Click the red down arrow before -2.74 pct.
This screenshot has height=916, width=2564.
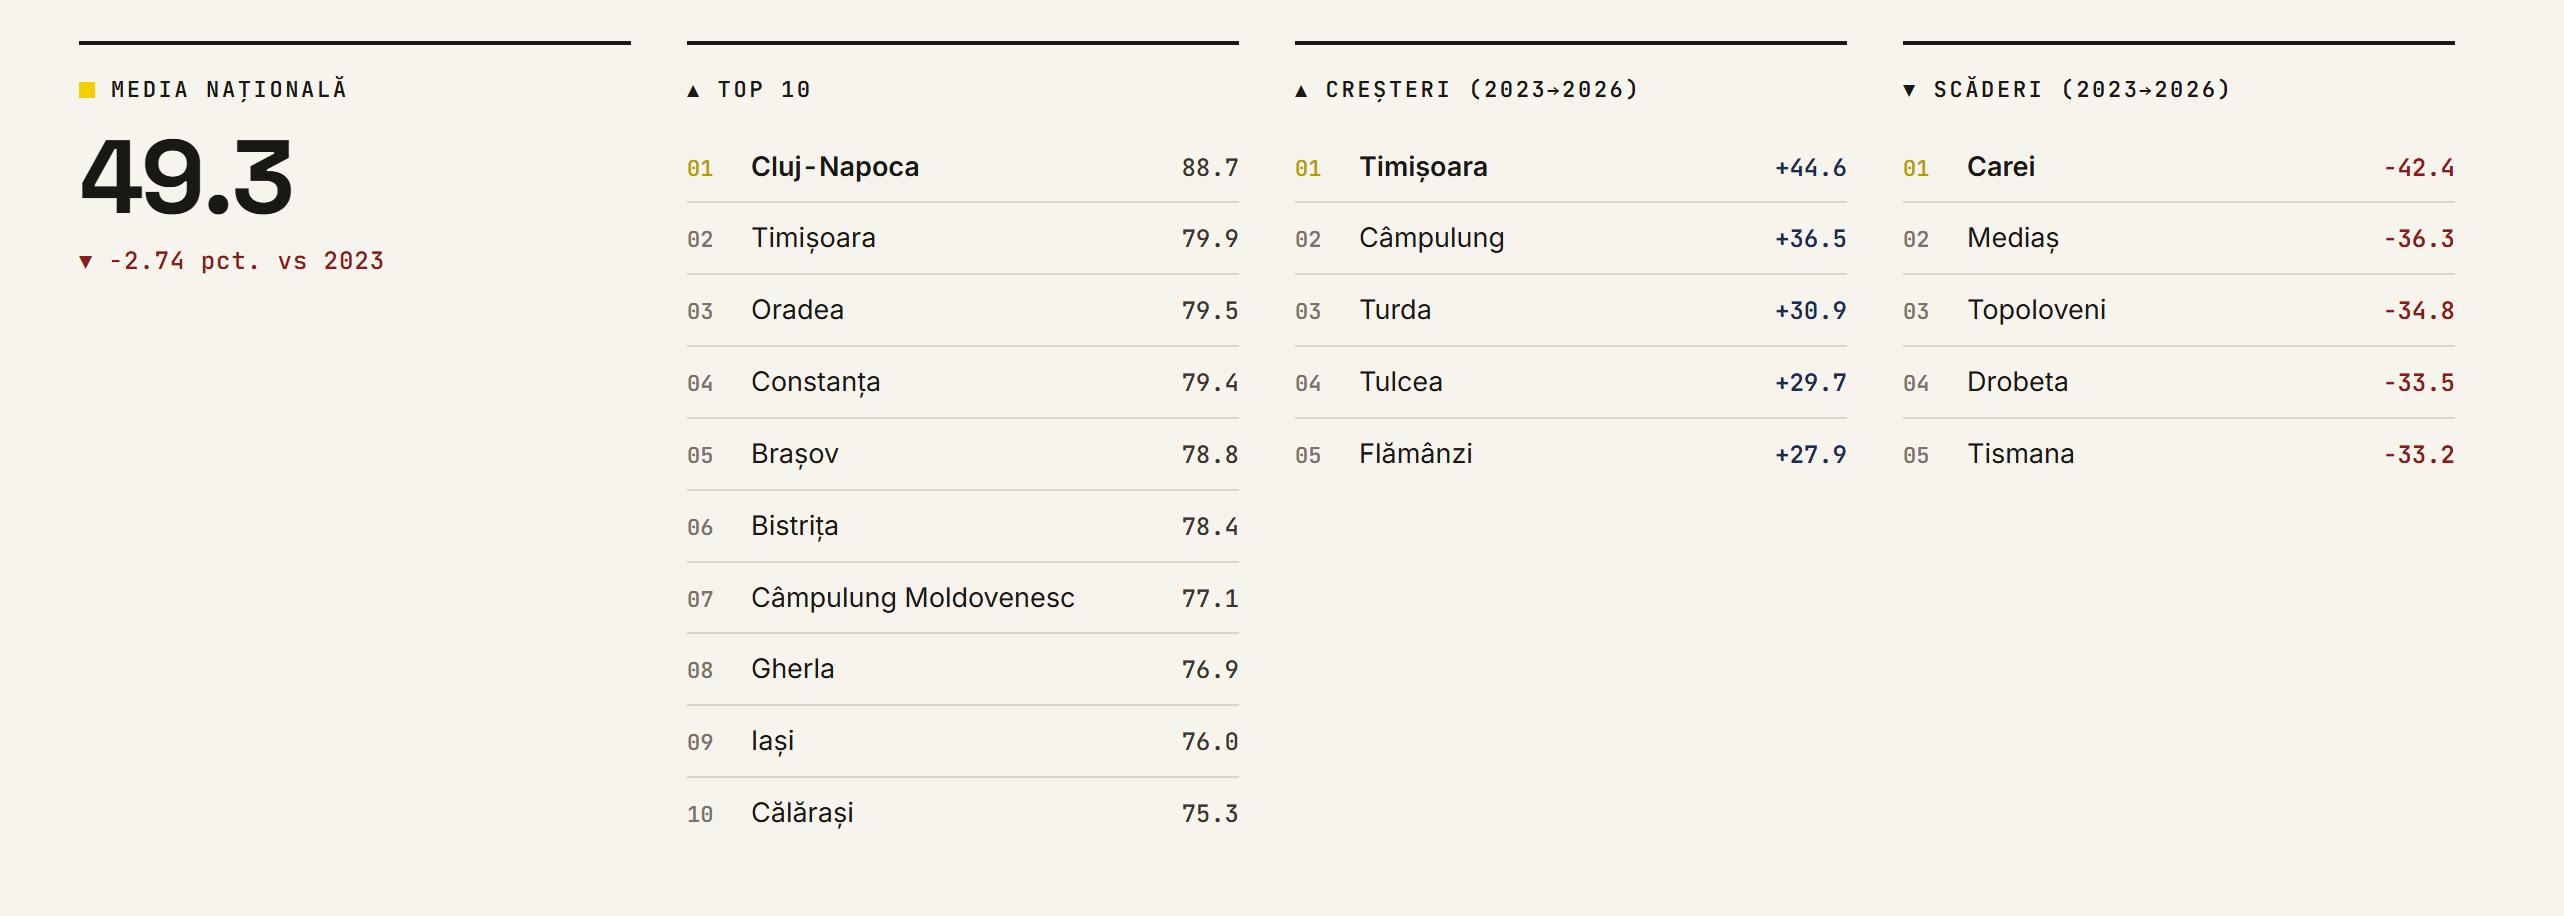86,262
